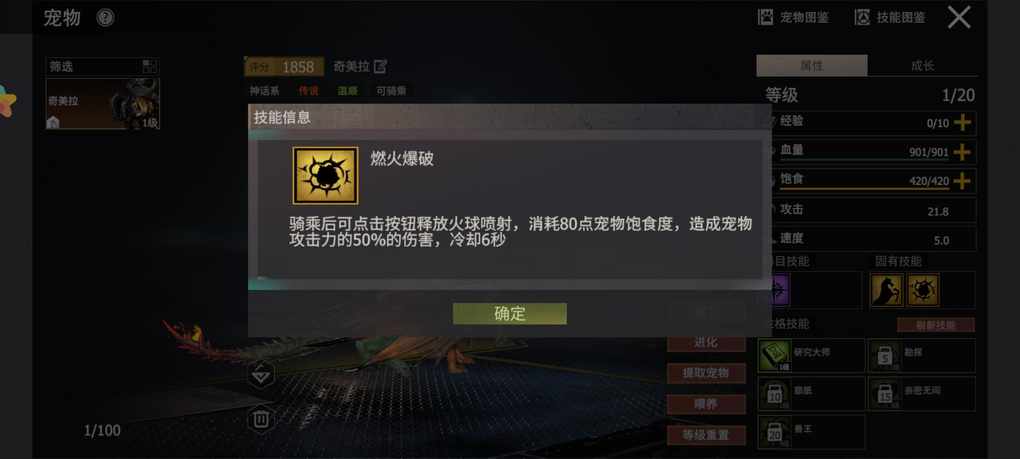Screen dimensions: 1020x459
Task: Select the fire blast innate skill icon
Action: 923,290
